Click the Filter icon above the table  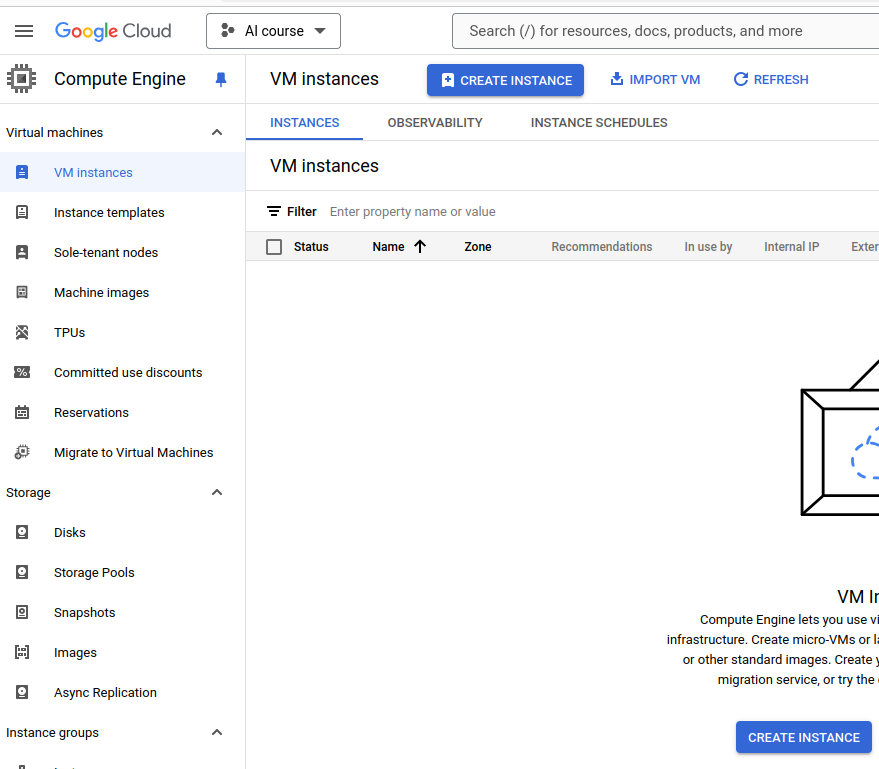(274, 211)
